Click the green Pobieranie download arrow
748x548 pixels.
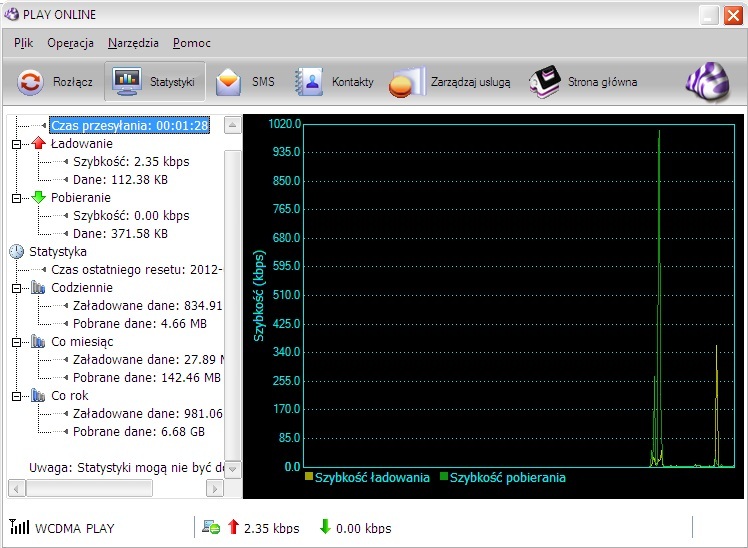[39, 197]
